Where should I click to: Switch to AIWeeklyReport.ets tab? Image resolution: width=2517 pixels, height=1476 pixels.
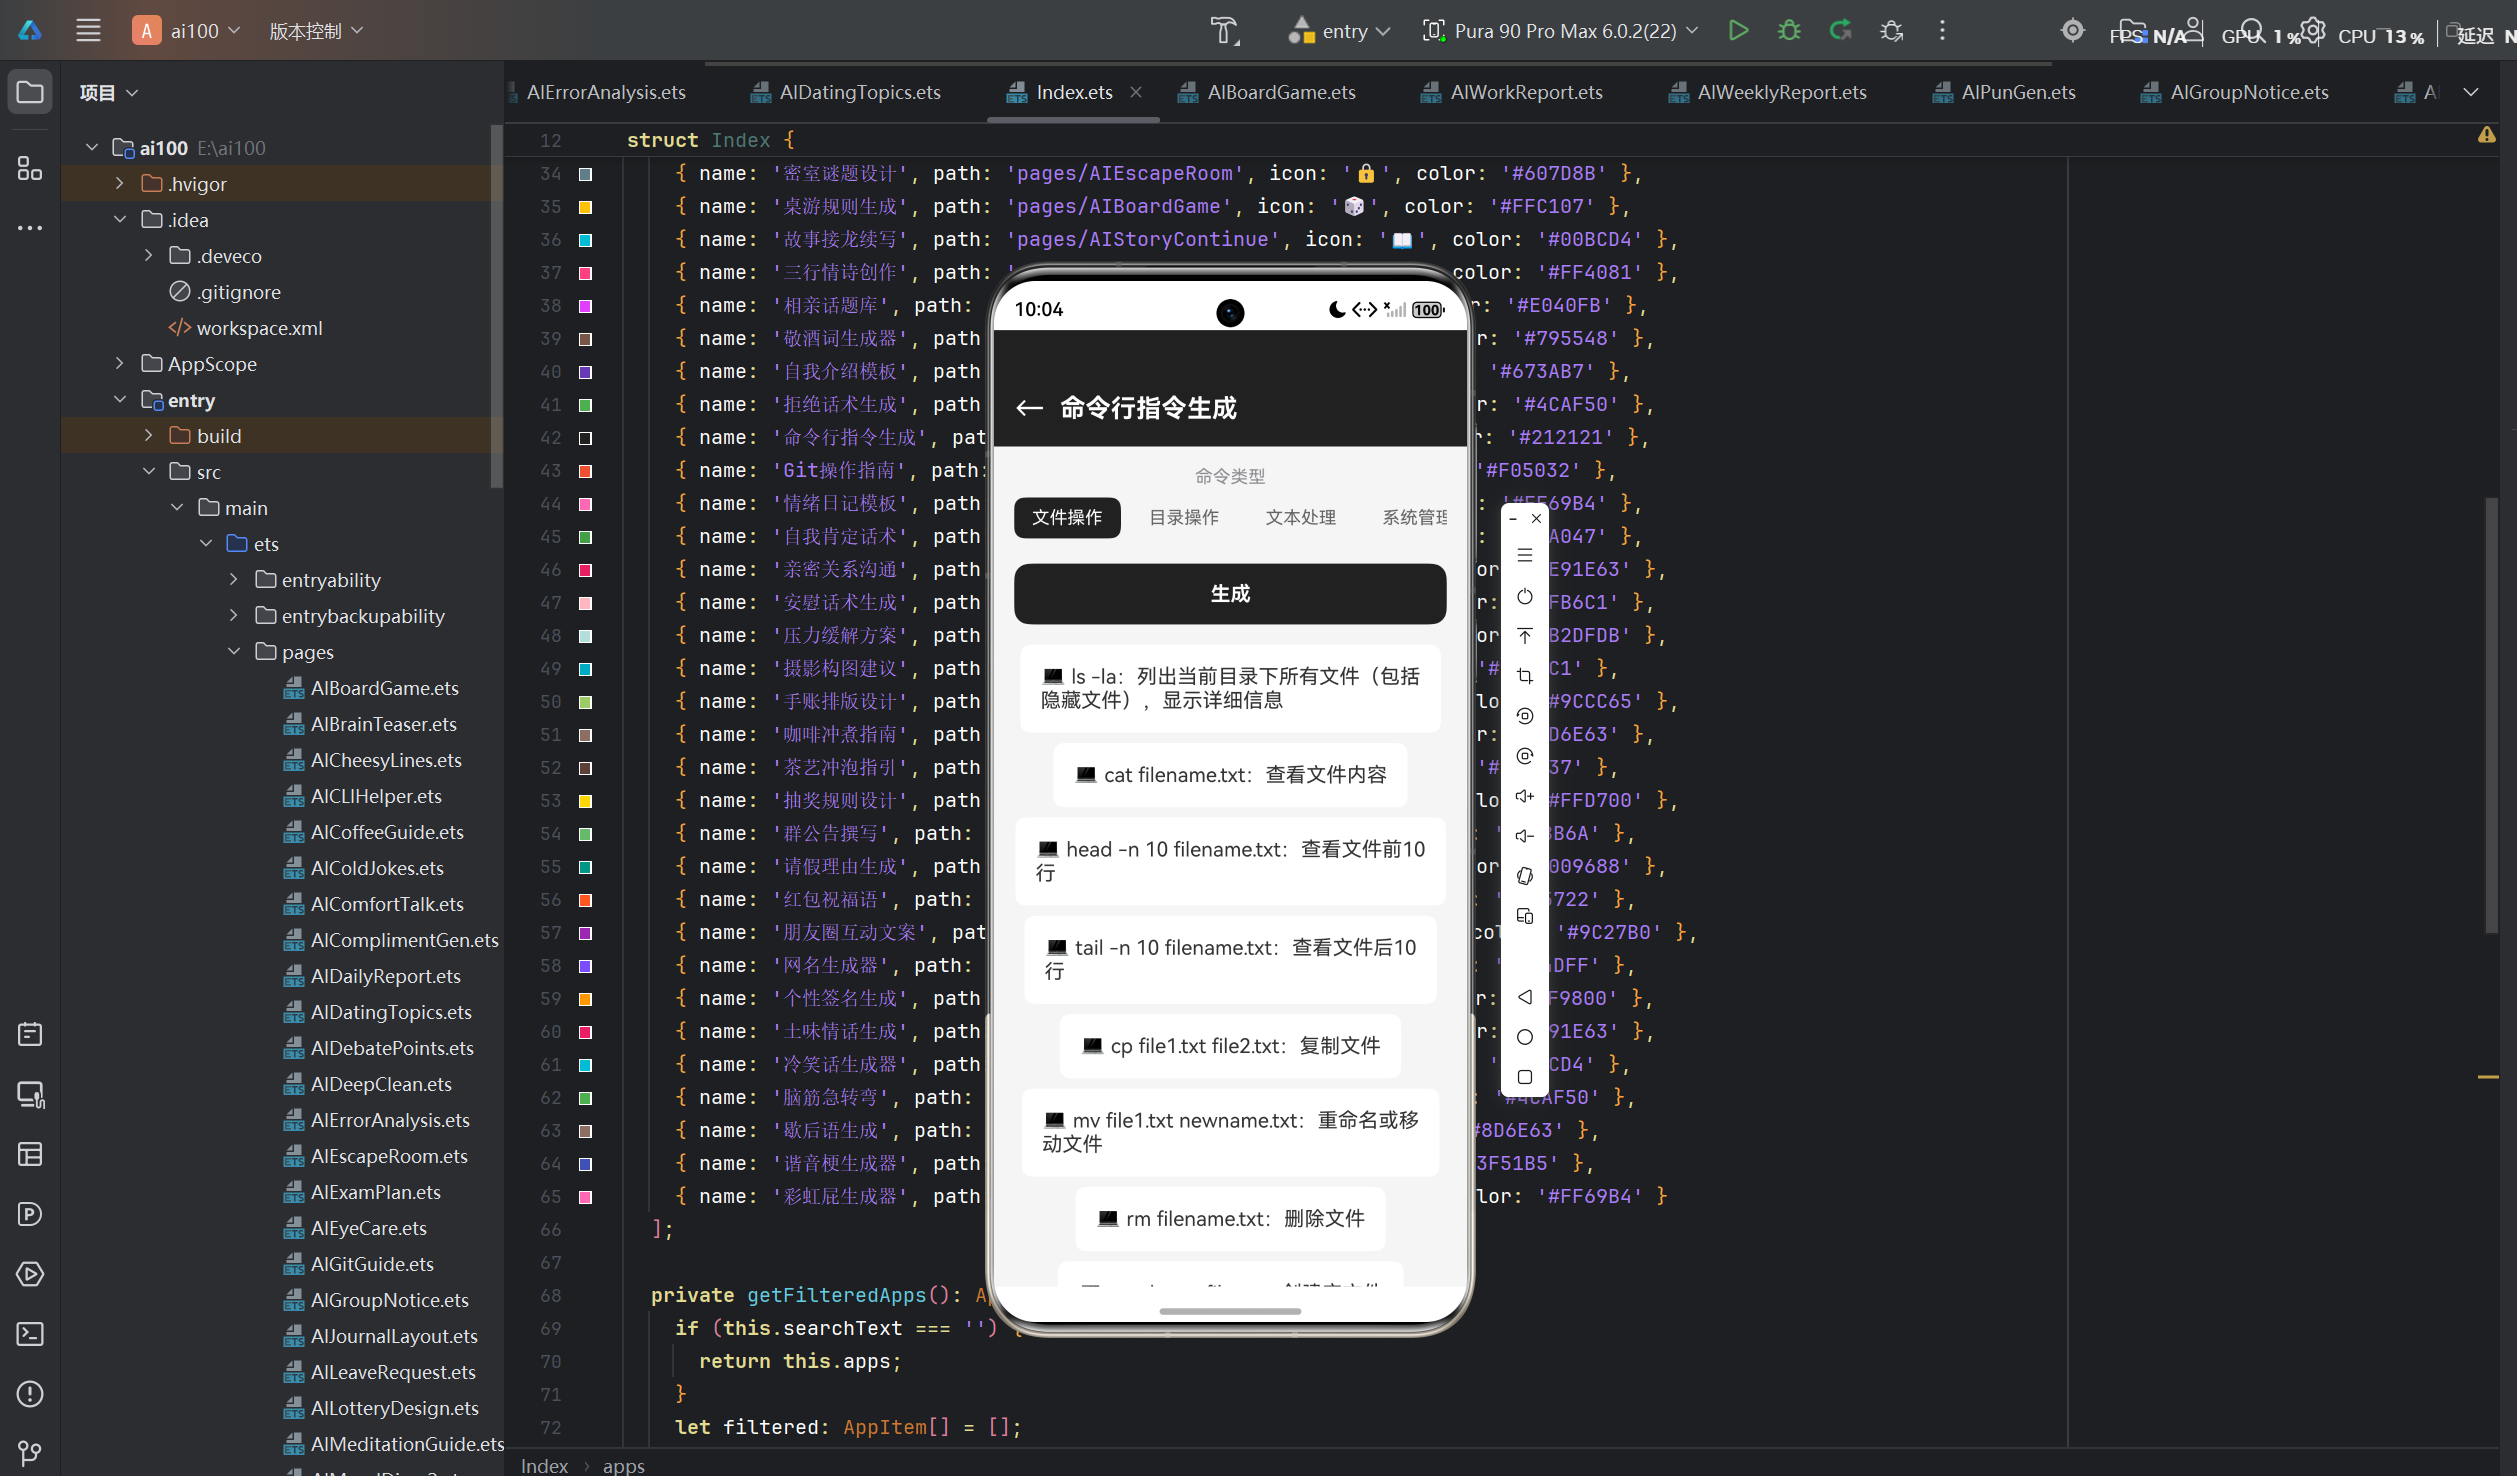[1768, 92]
